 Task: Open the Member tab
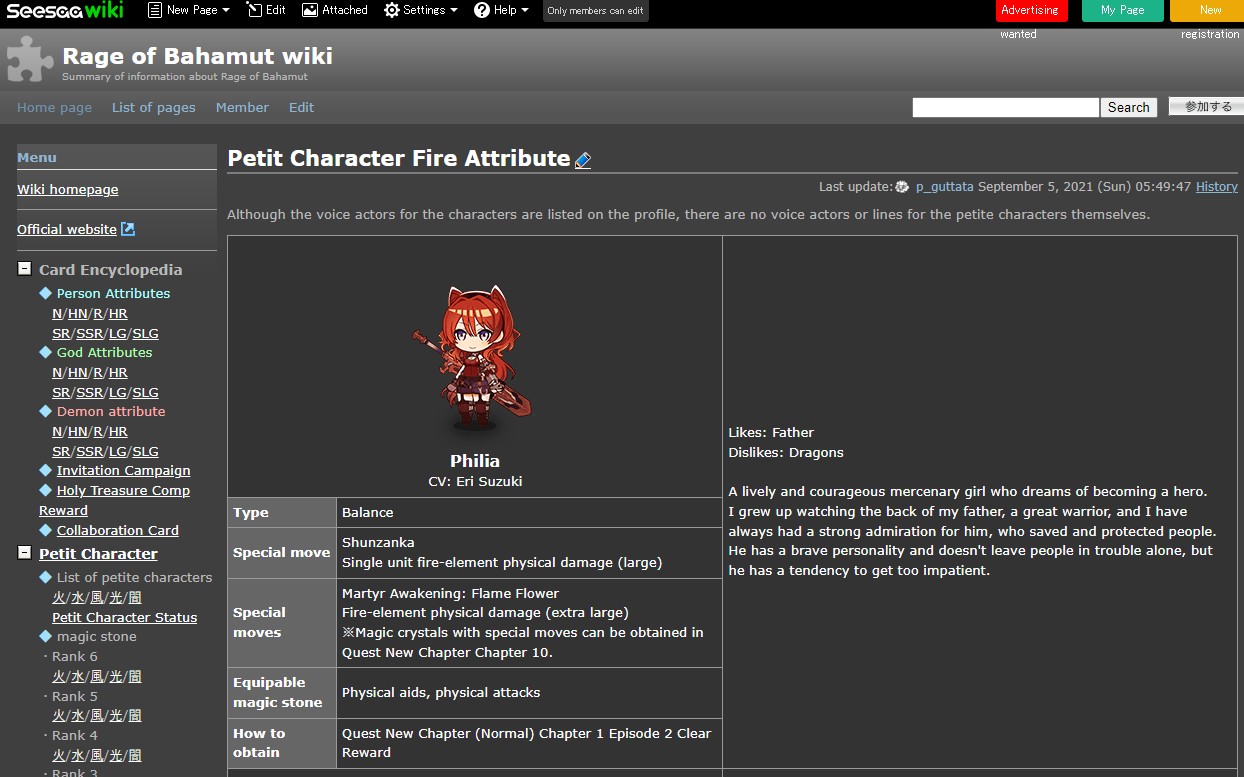242,107
